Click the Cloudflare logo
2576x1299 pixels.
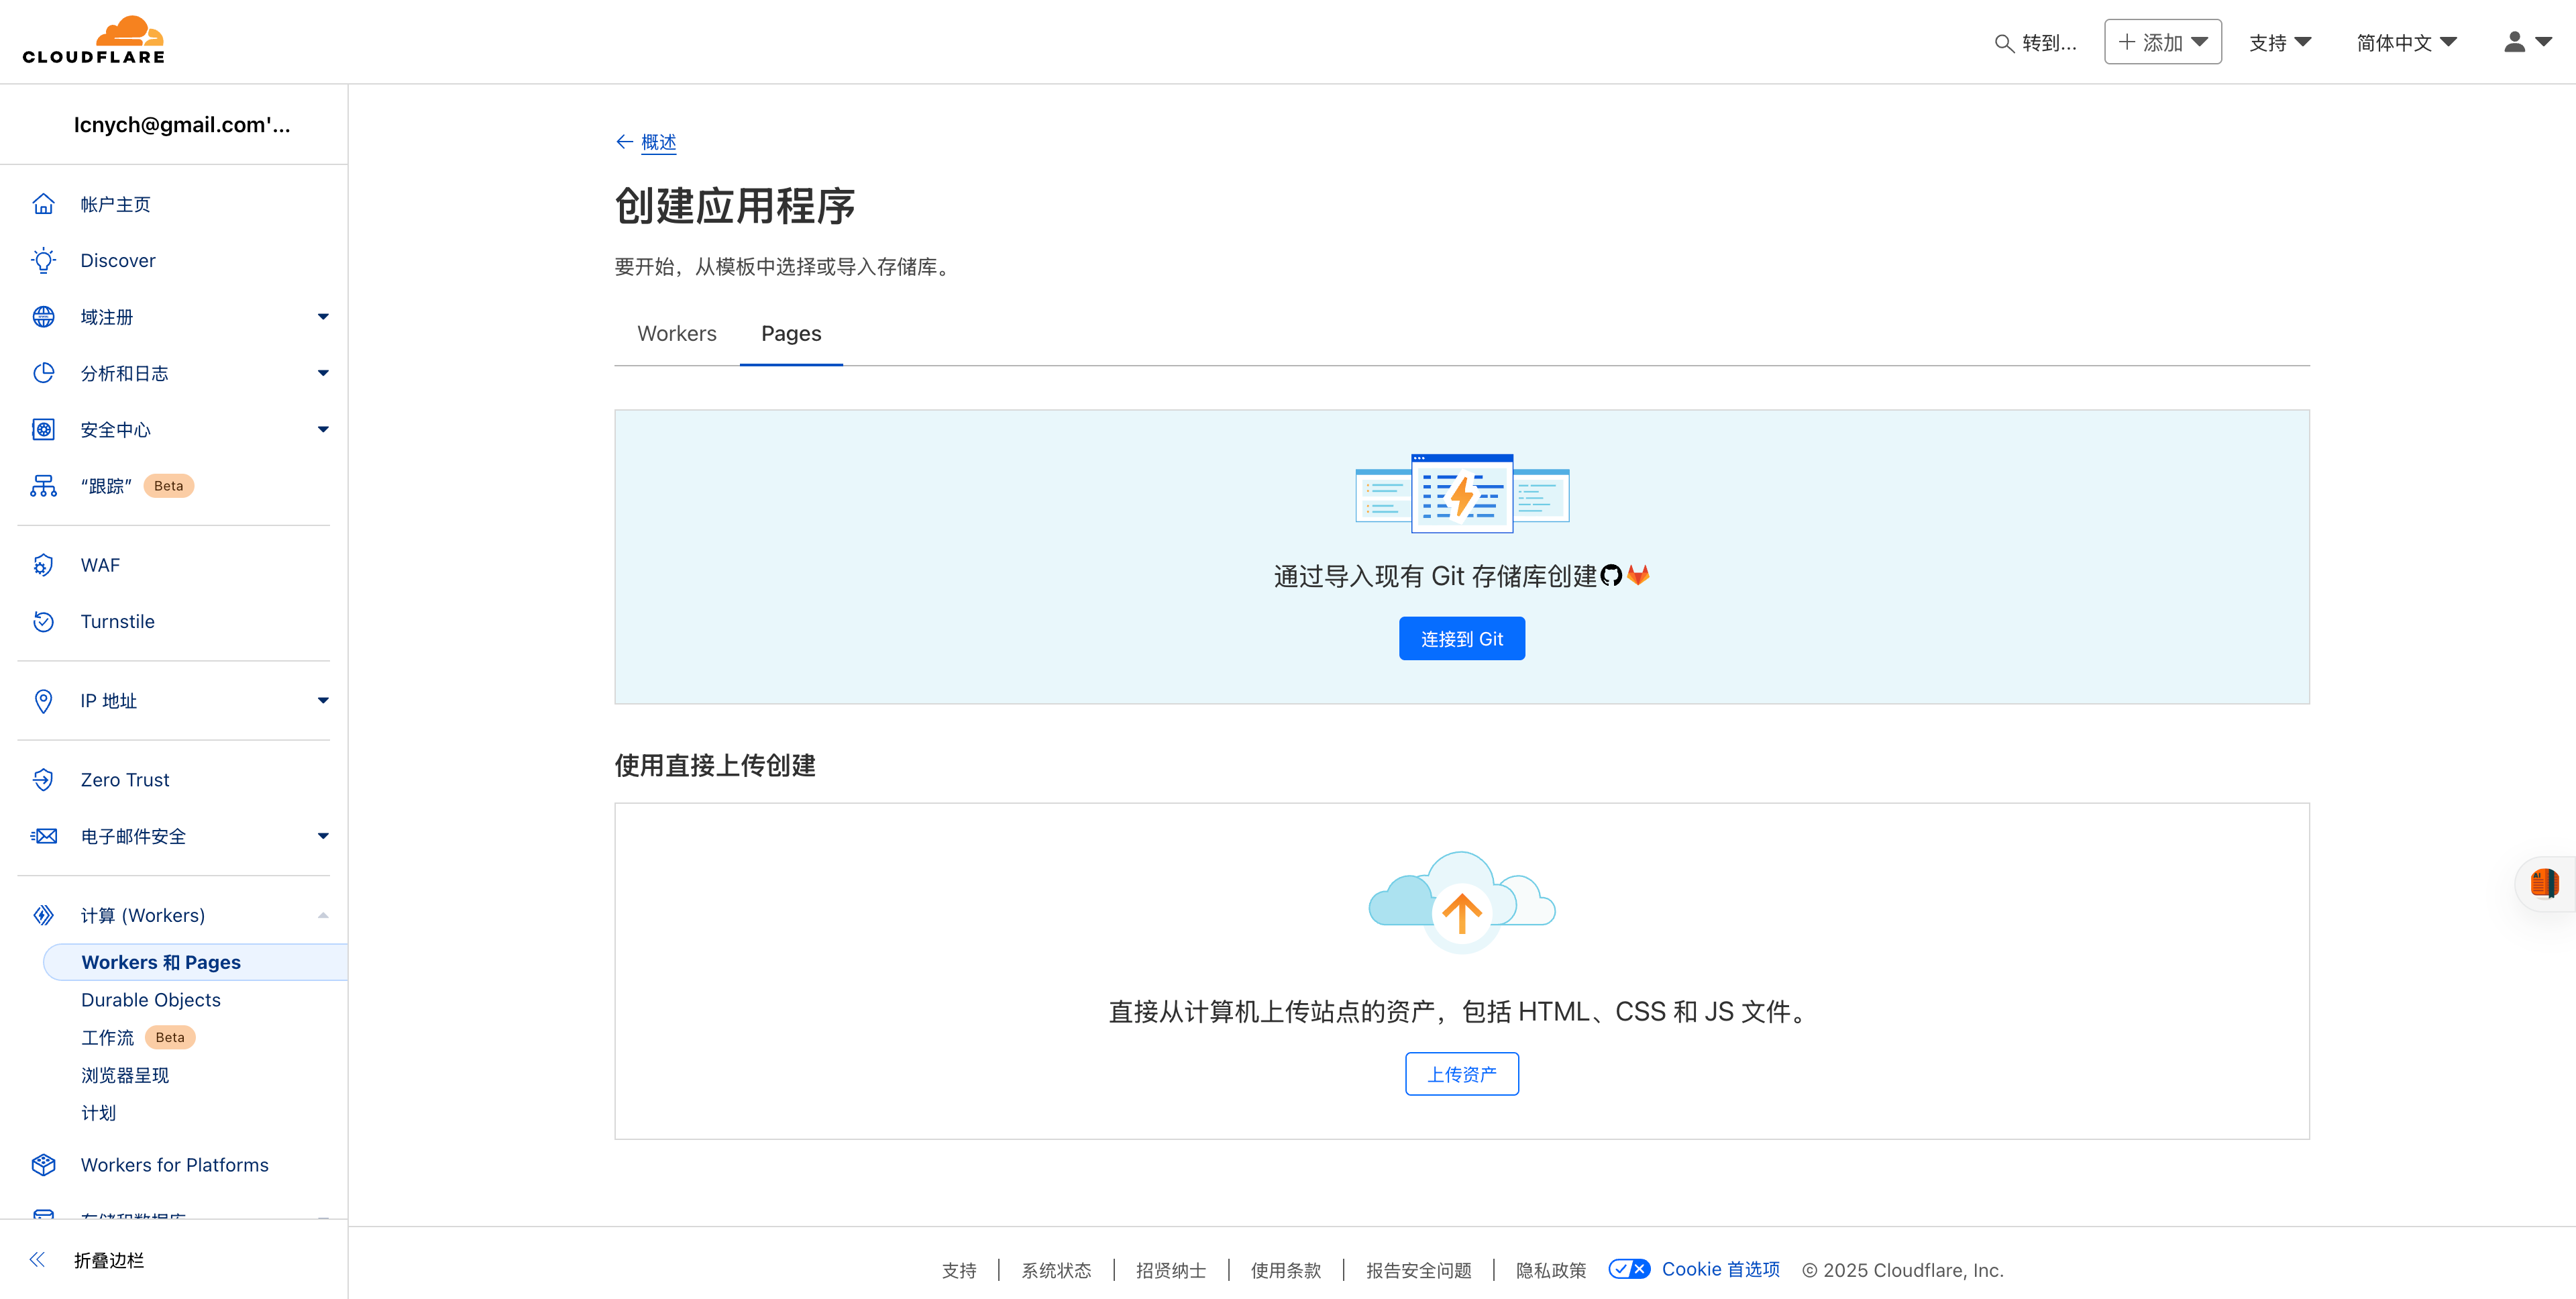[x=94, y=41]
